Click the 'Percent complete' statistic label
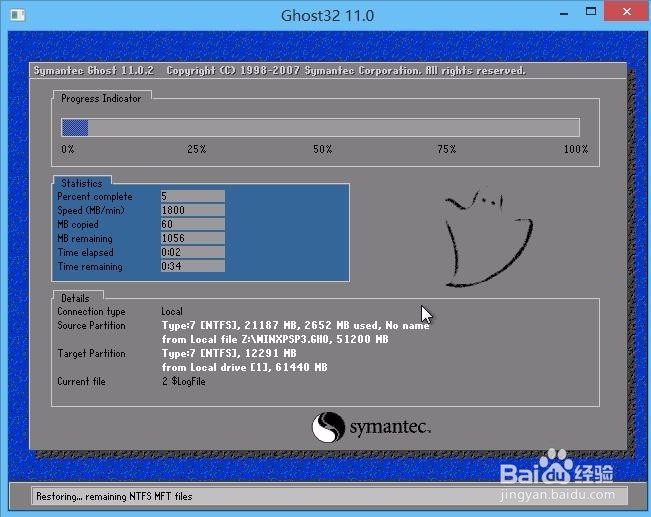 (x=95, y=196)
